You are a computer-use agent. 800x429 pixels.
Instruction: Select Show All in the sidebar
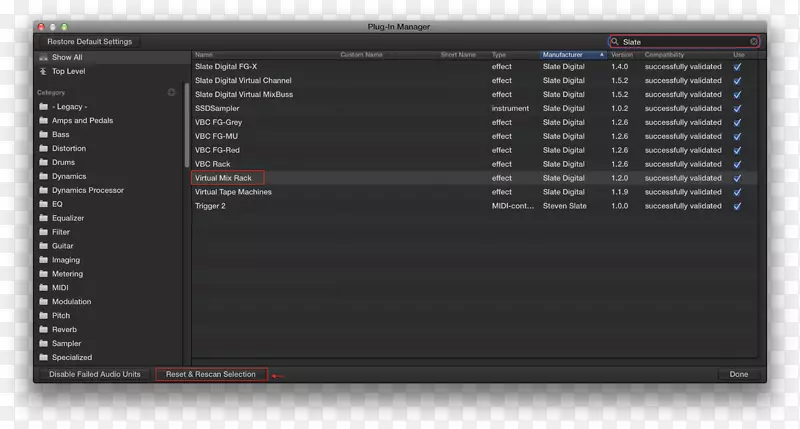[111, 58]
